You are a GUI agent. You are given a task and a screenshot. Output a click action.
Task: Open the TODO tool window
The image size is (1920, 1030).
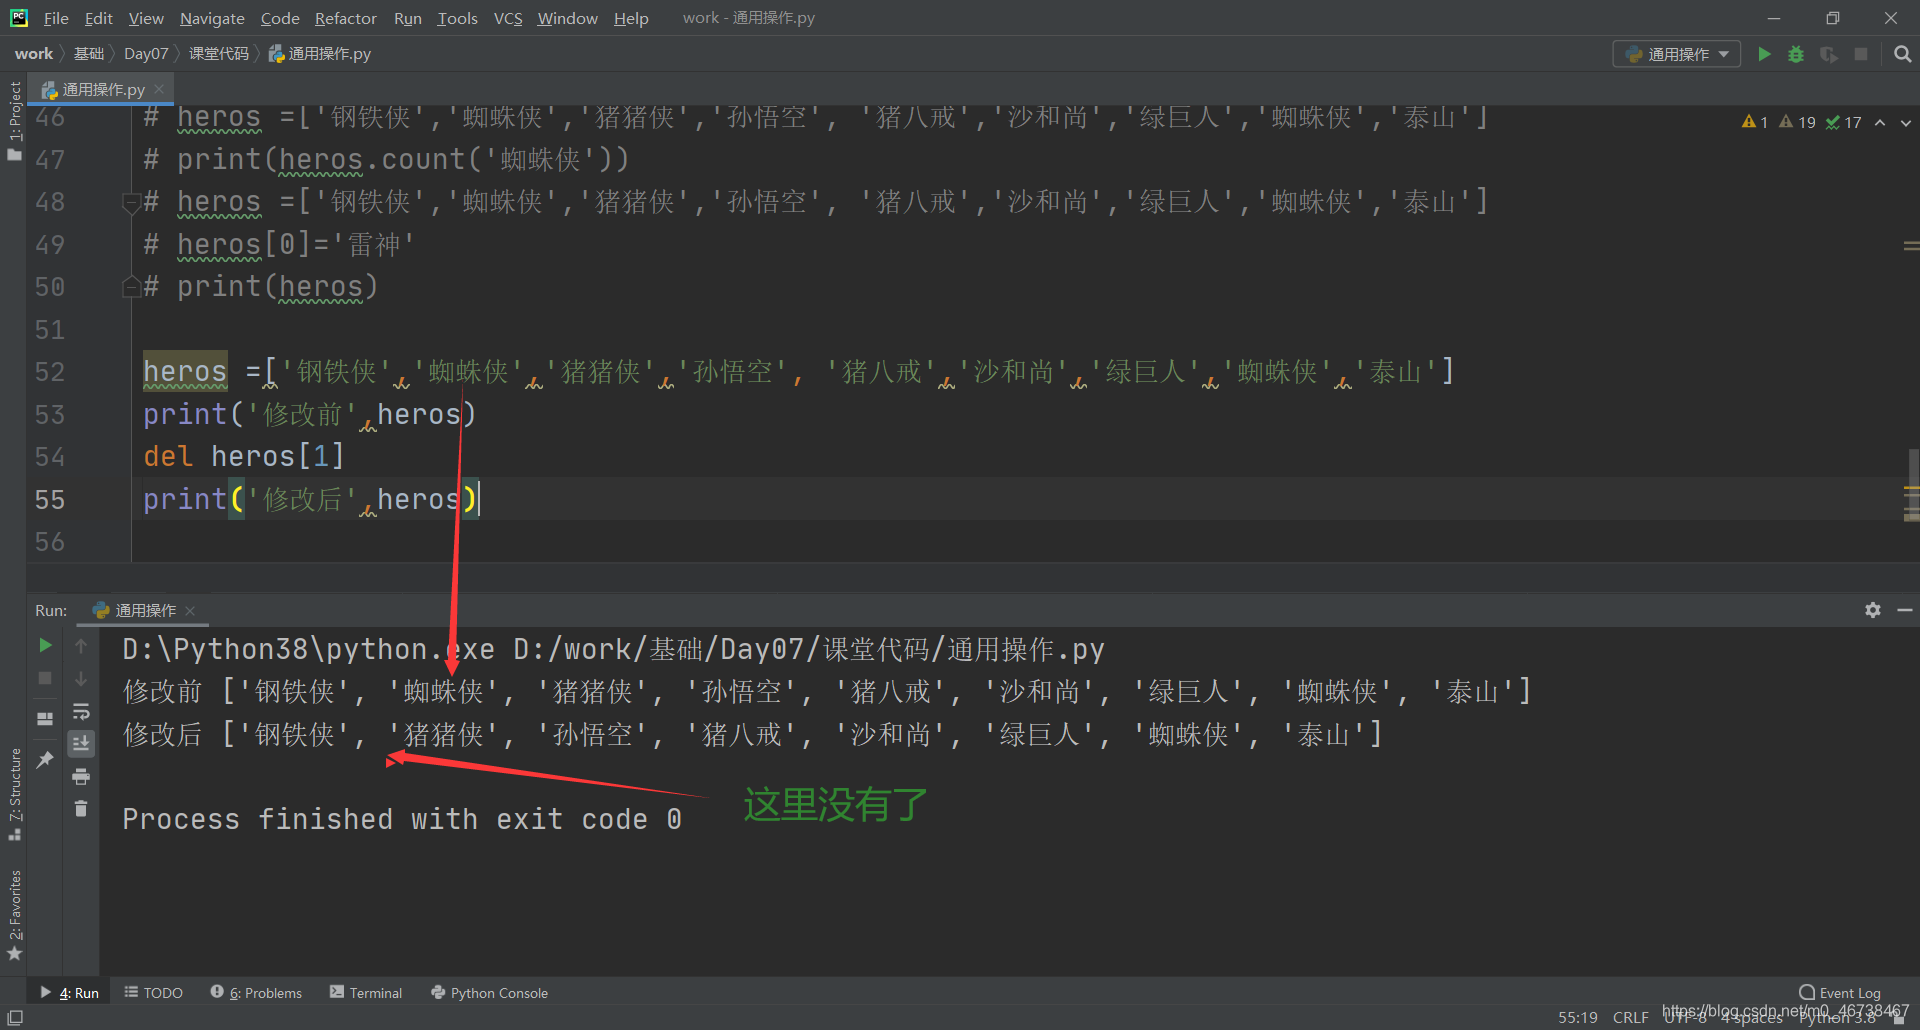pos(153,993)
